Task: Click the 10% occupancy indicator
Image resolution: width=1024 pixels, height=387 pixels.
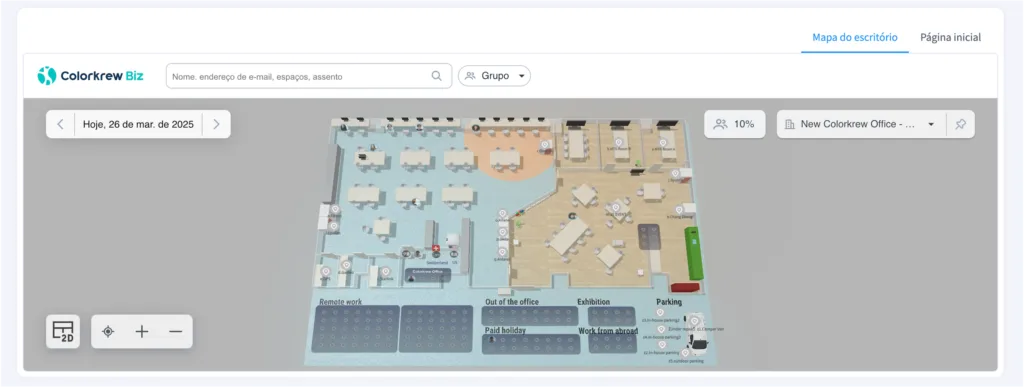Action: pyautogui.click(x=735, y=124)
